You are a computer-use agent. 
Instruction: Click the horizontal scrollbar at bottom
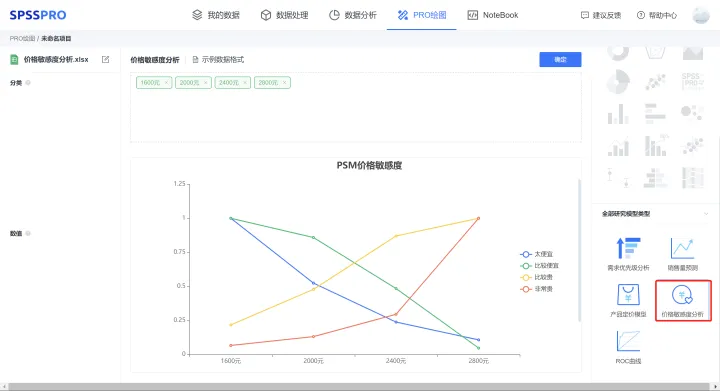pos(360,387)
